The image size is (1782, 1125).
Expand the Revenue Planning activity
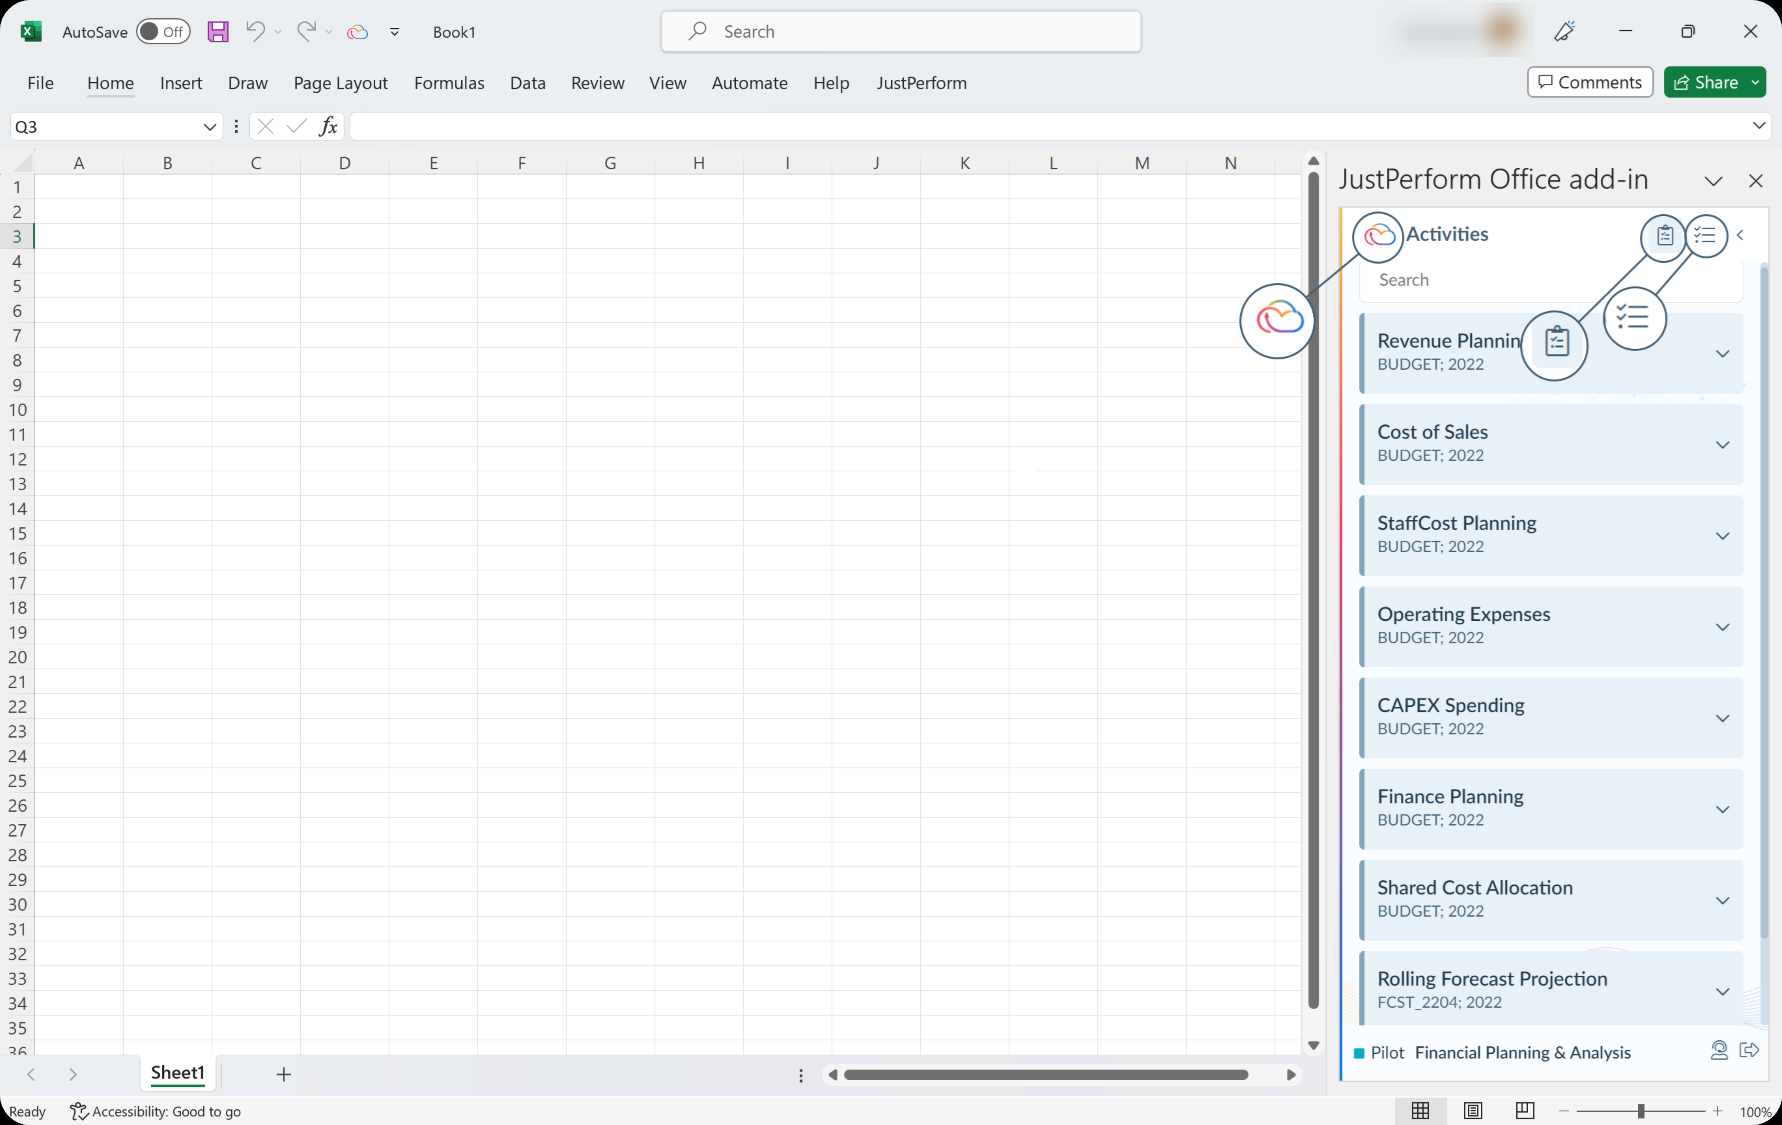pos(1722,354)
